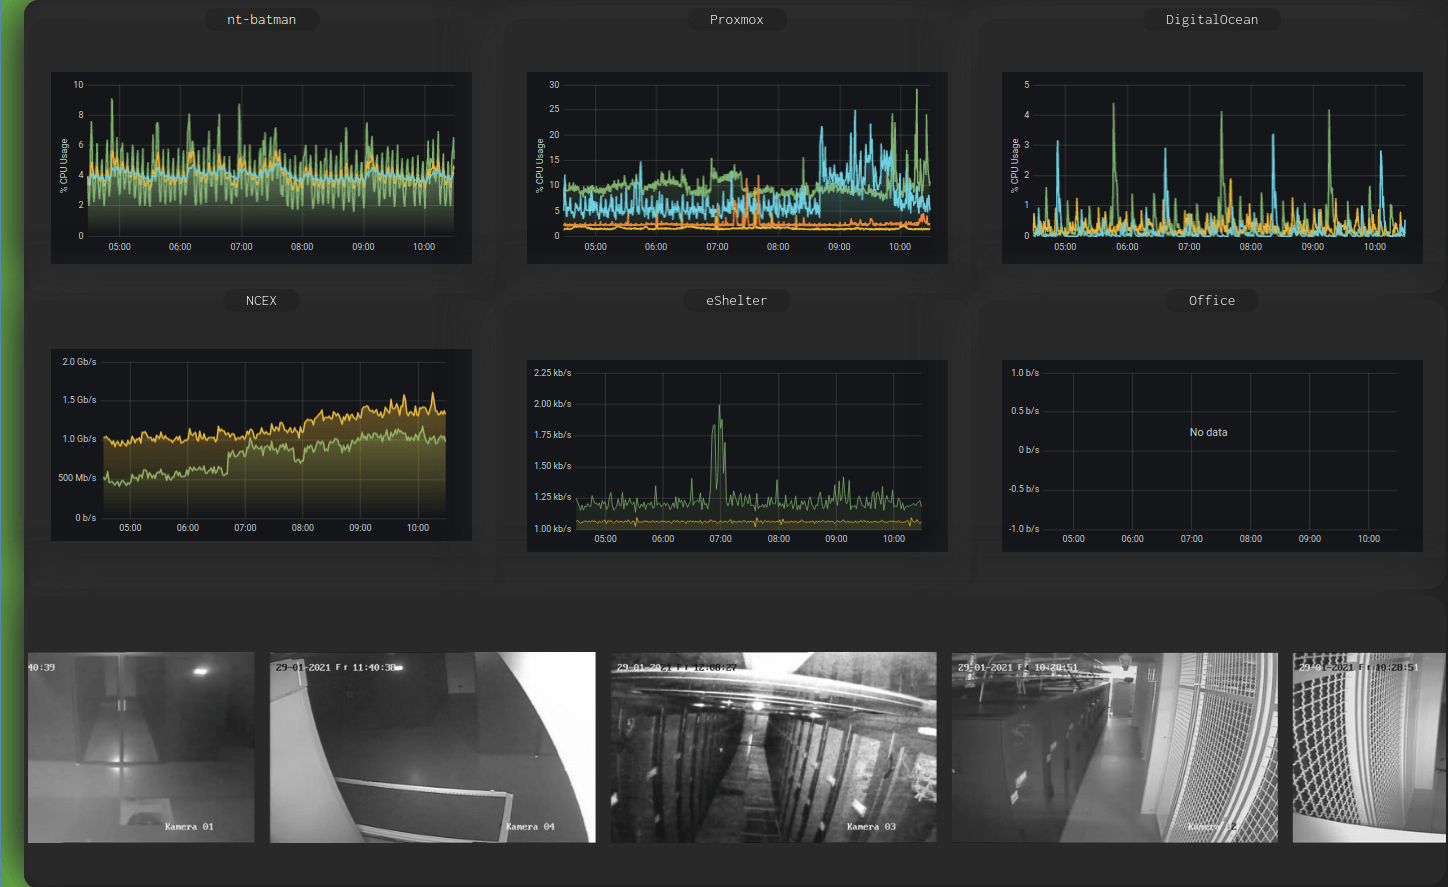The image size is (1448, 887).
Task: Open the Kamera 01 camera feed
Action: 141,747
